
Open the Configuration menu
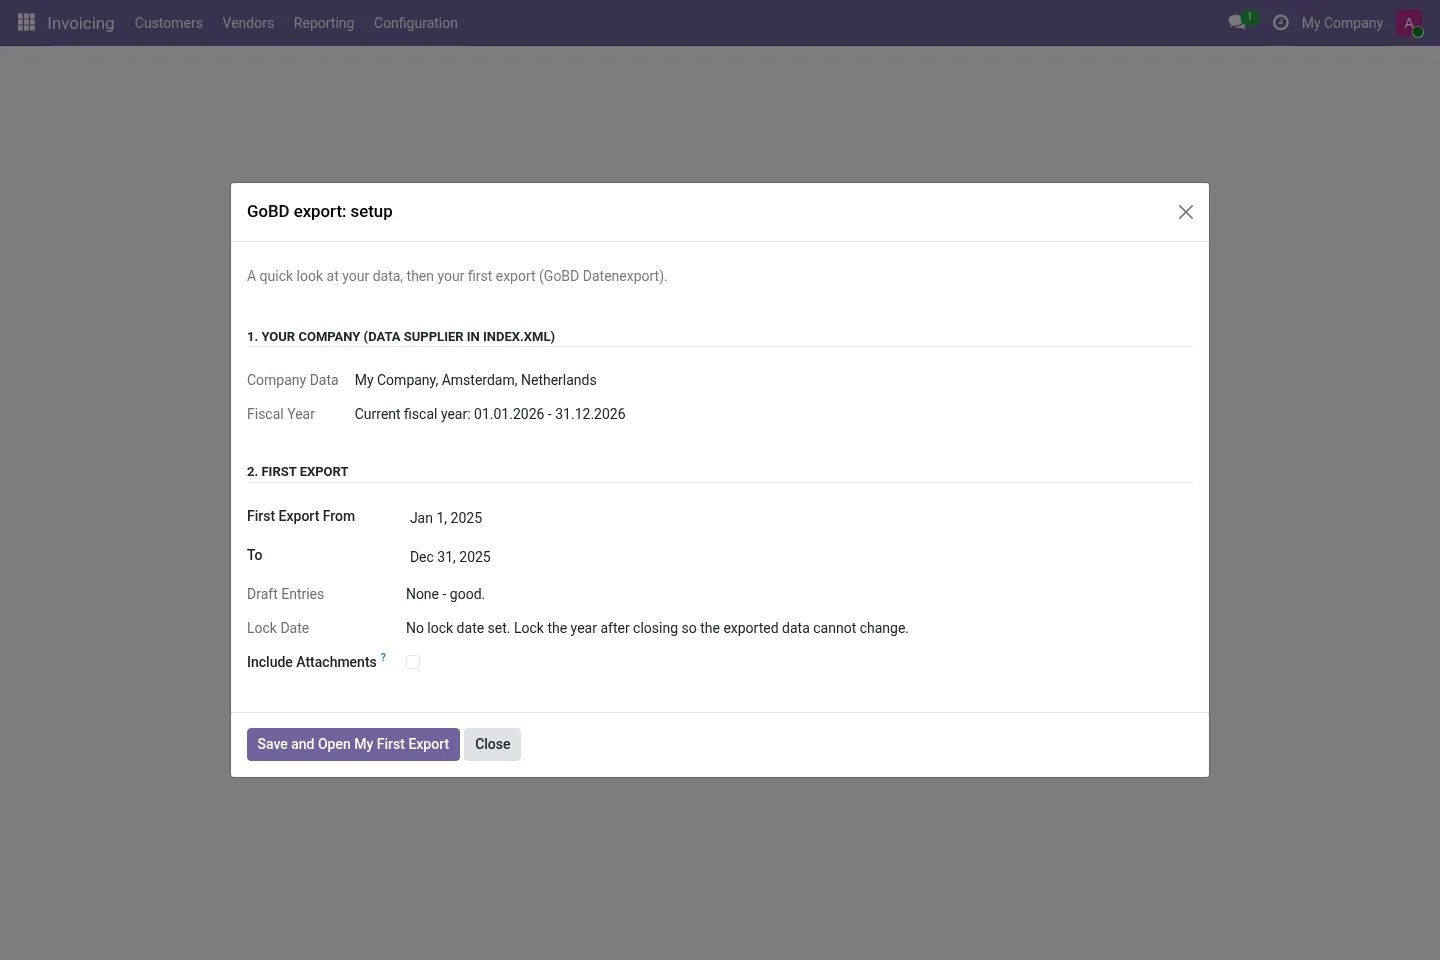pyautogui.click(x=416, y=23)
